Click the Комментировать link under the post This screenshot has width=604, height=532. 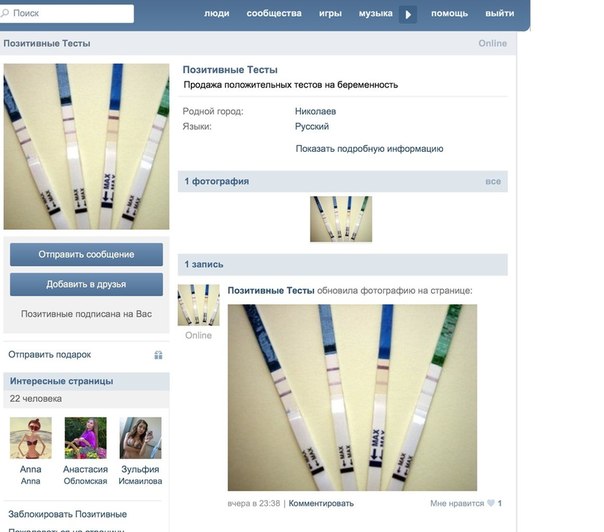[321, 503]
